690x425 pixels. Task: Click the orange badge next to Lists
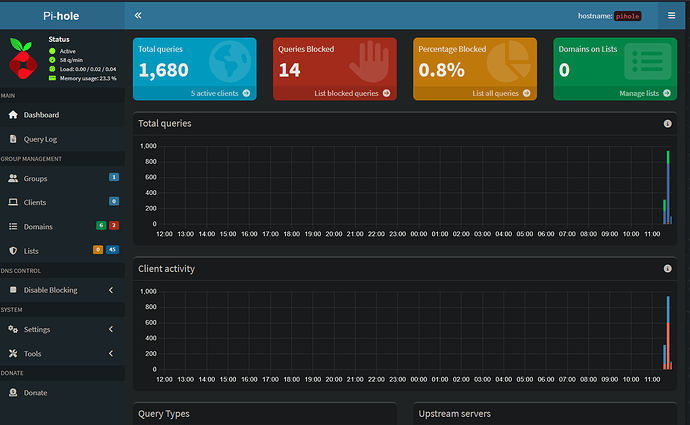point(98,249)
